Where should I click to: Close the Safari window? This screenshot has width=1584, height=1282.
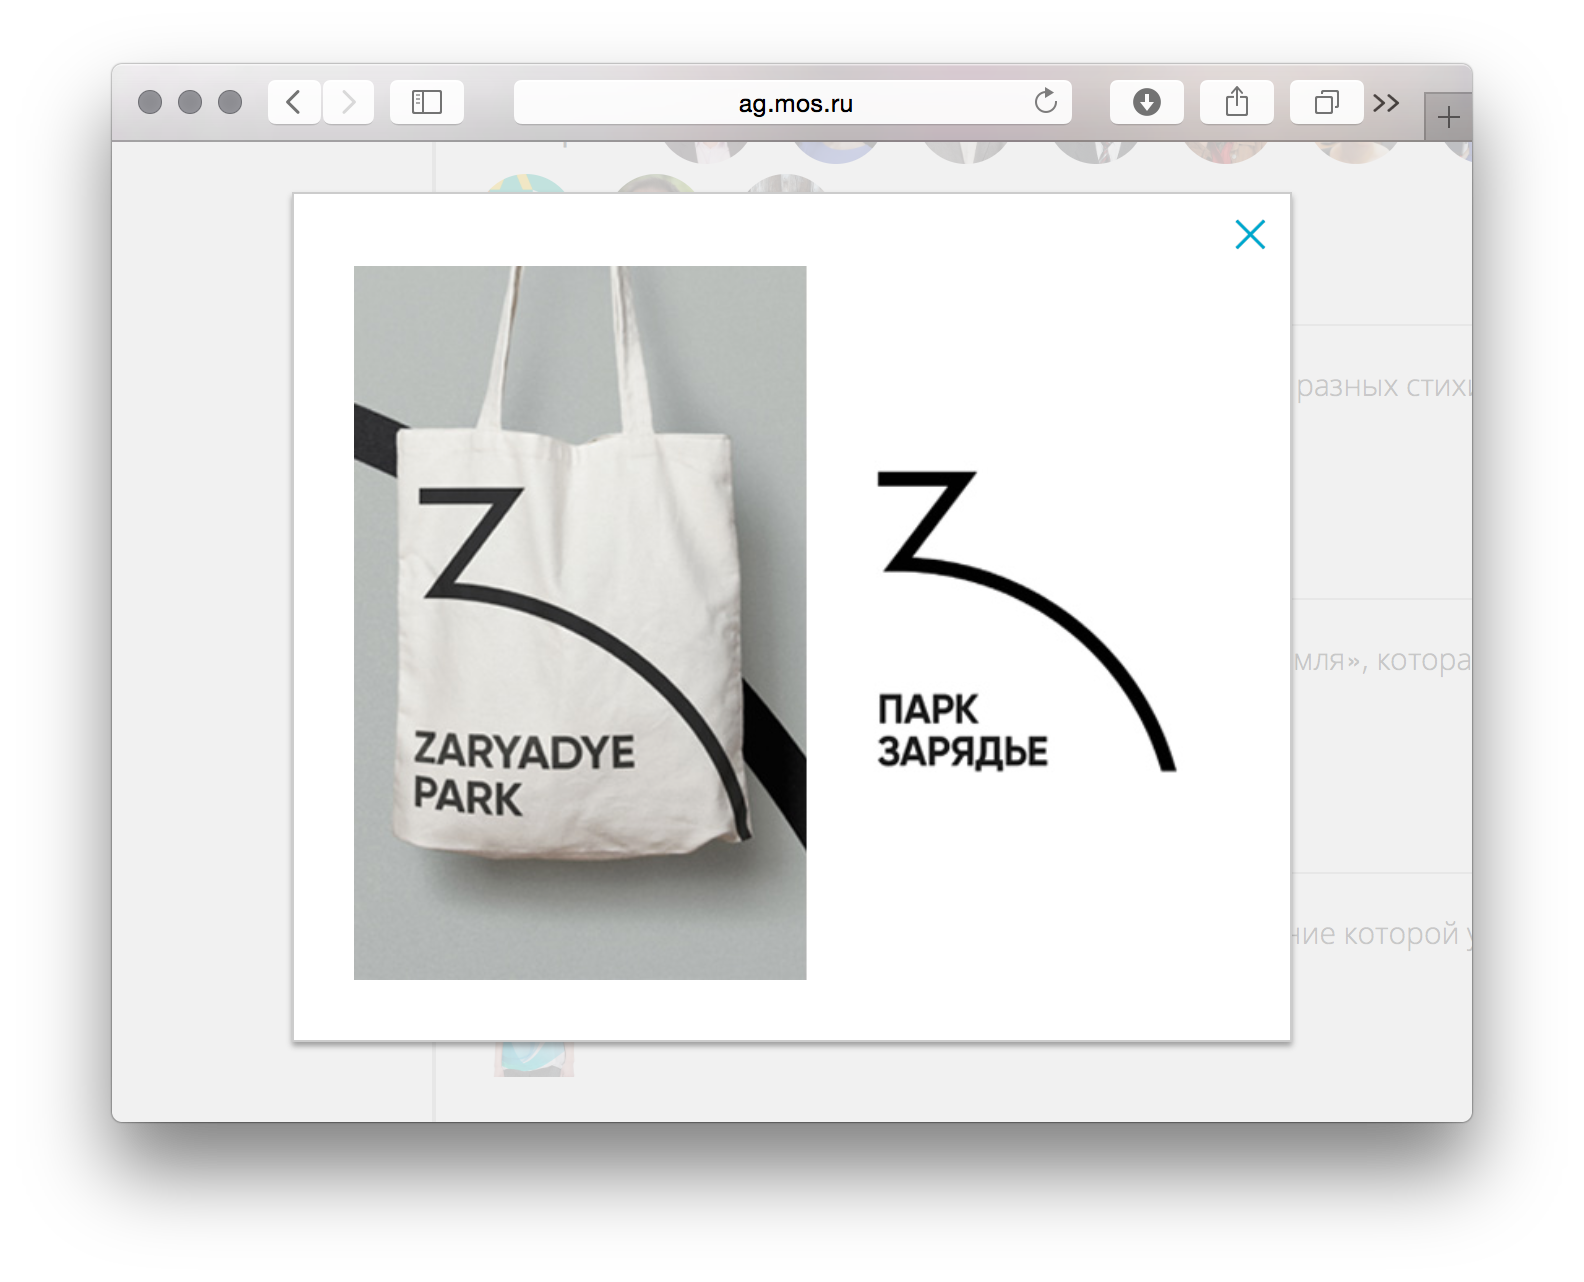(150, 102)
